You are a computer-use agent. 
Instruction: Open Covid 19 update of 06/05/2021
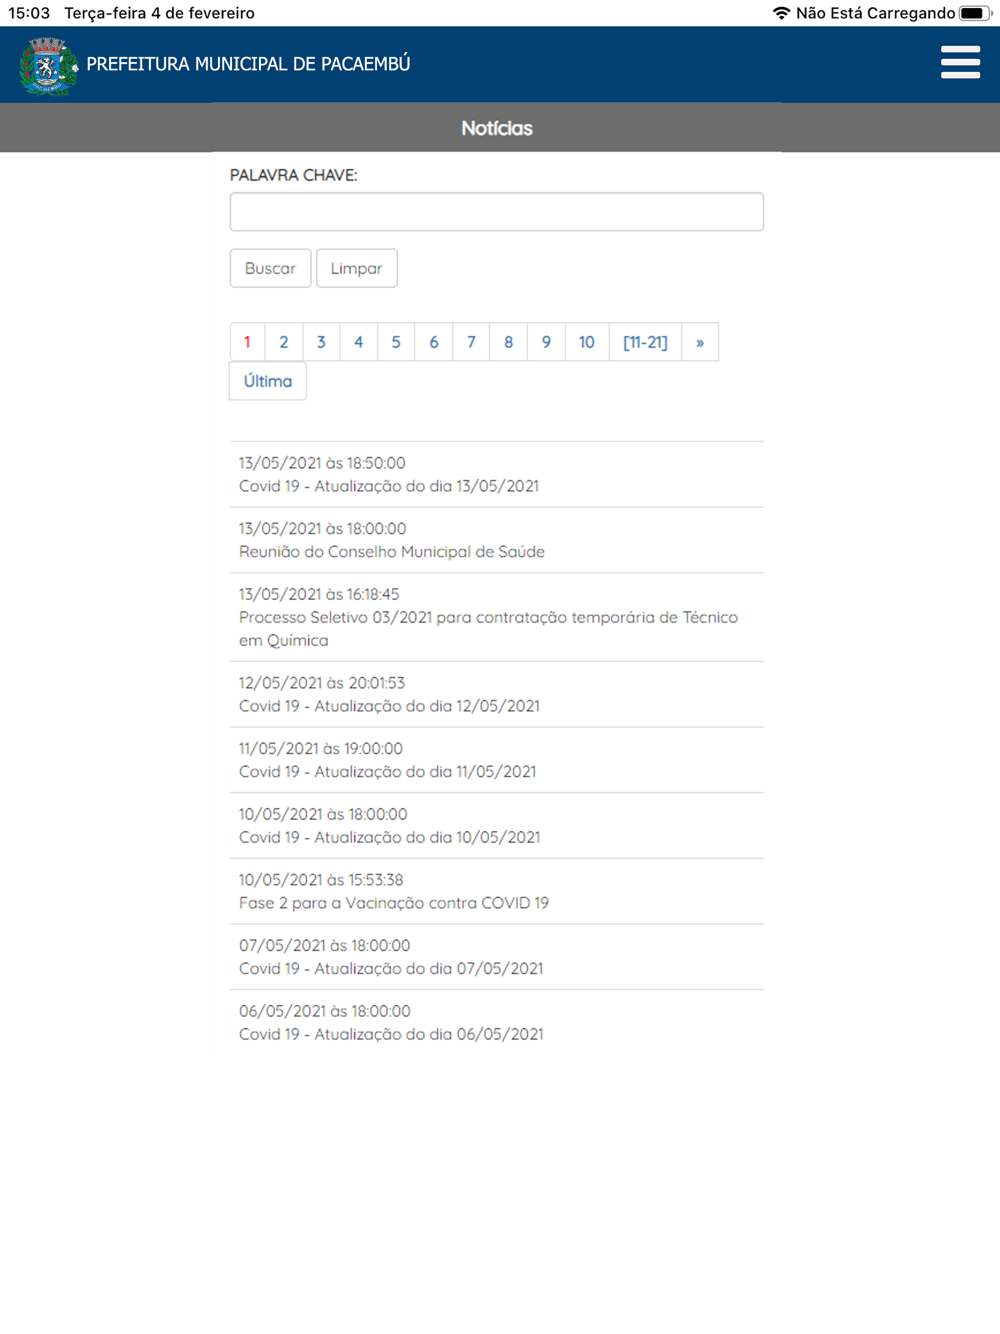[391, 1035]
